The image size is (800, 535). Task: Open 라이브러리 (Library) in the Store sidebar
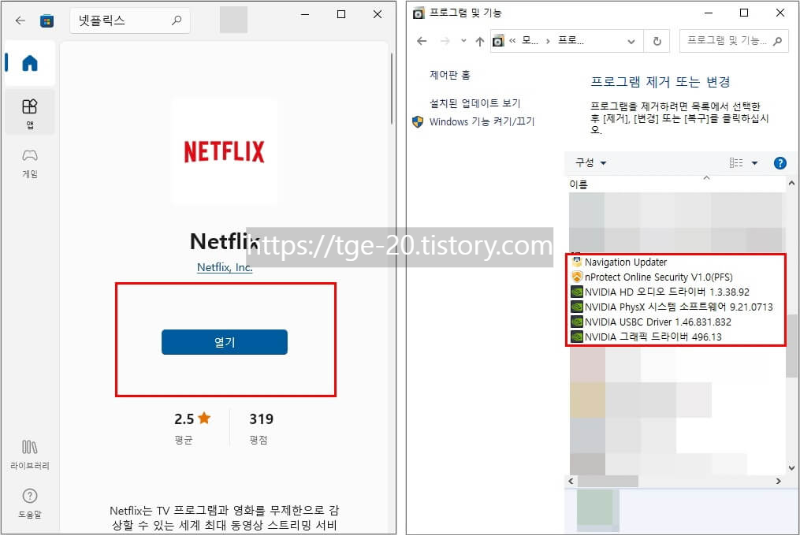[x=30, y=454]
